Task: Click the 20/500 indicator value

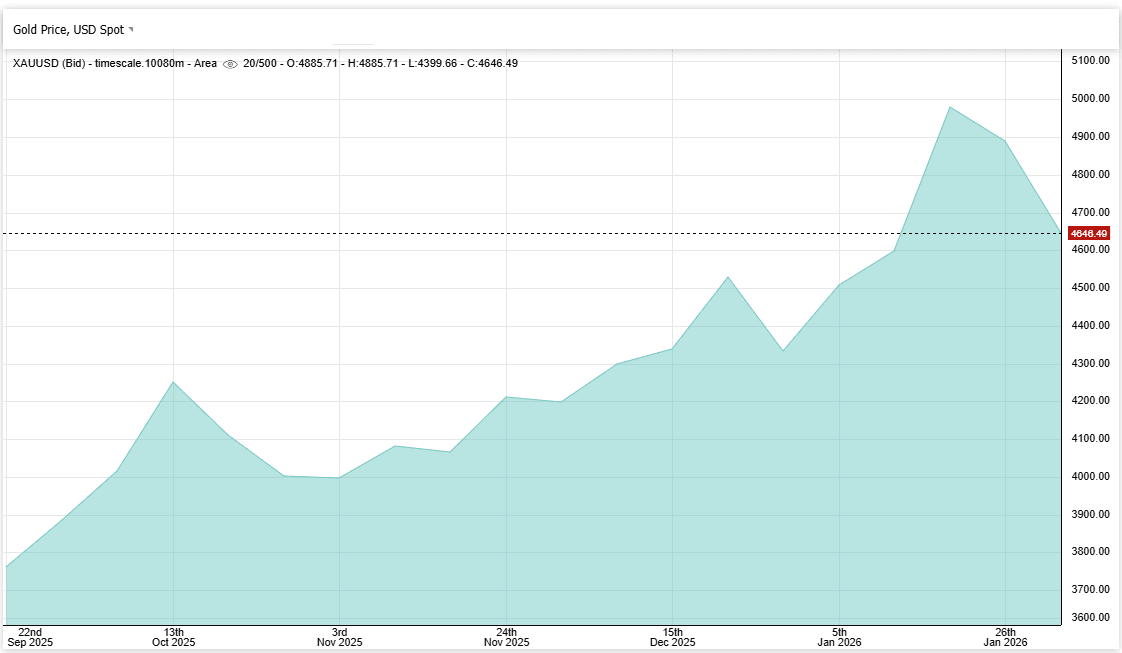Action: (260, 63)
